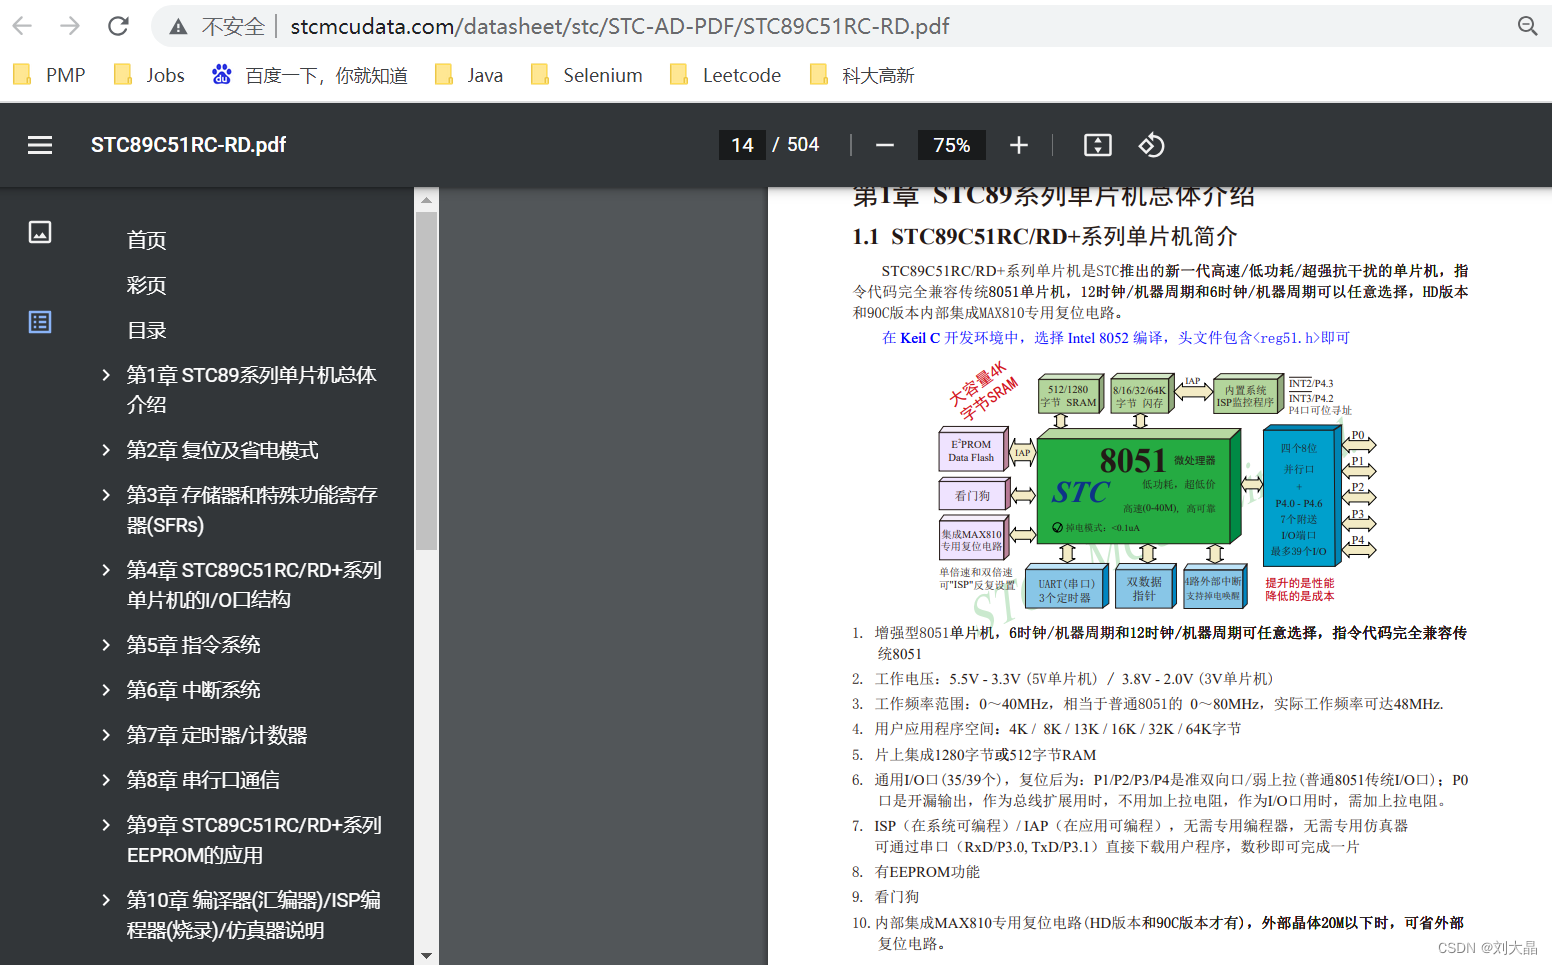Zoom in the PDF with plus button
1552x965 pixels.
point(1019,145)
